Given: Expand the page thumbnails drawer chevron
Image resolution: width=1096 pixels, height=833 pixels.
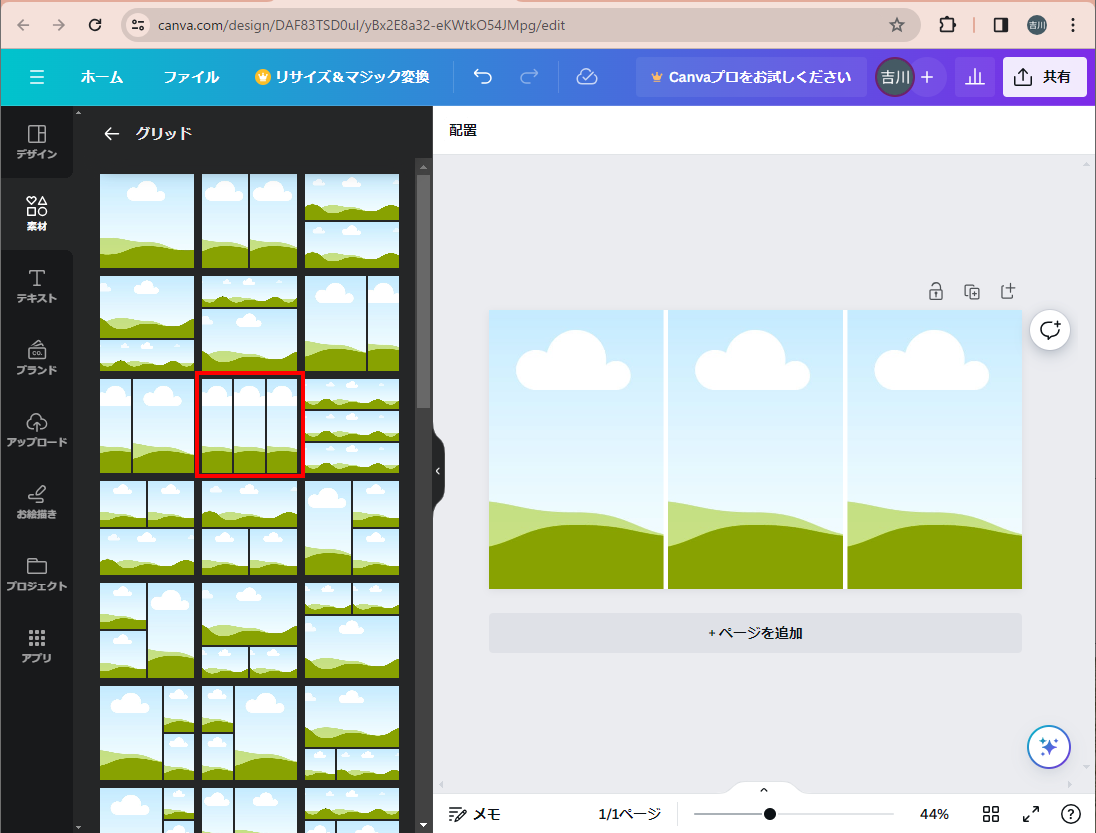Looking at the screenshot, I should click(764, 790).
